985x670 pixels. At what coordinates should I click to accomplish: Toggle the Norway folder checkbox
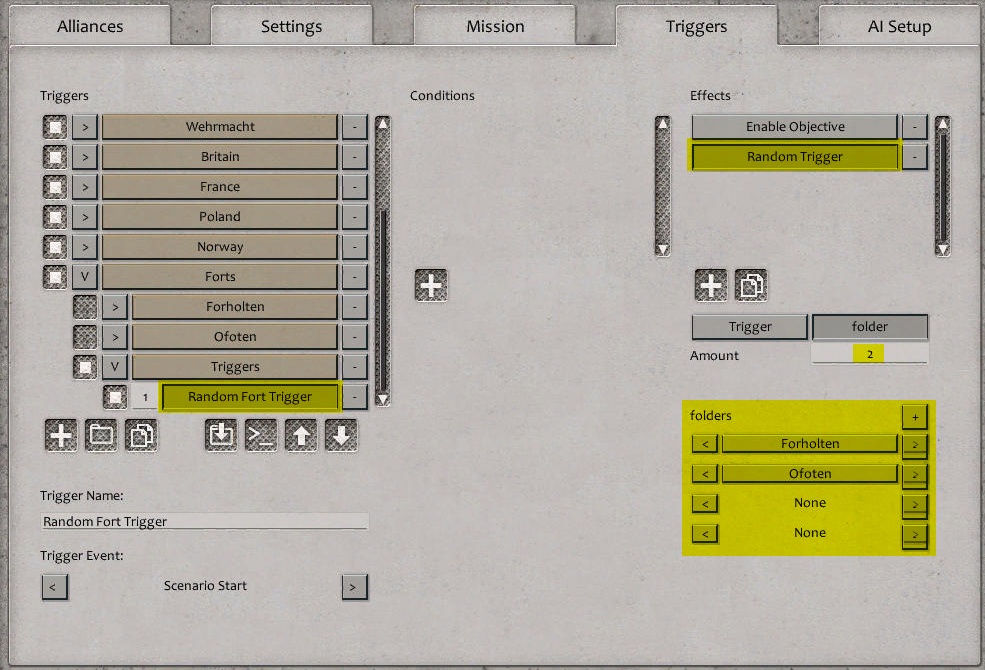click(55, 247)
